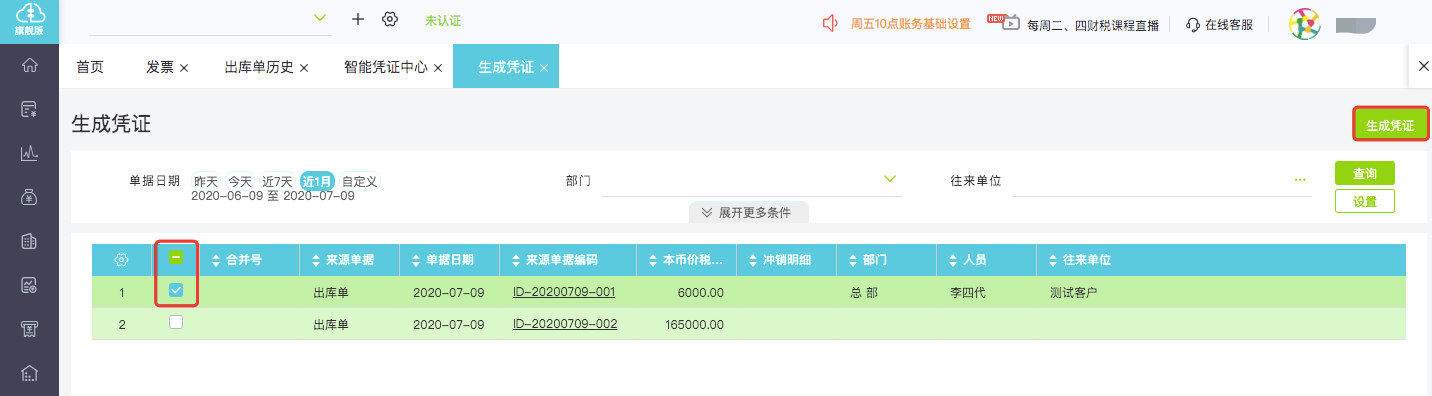This screenshot has height=396, width=1432.
Task: Click the online customer service headset icon
Action: (1192, 24)
